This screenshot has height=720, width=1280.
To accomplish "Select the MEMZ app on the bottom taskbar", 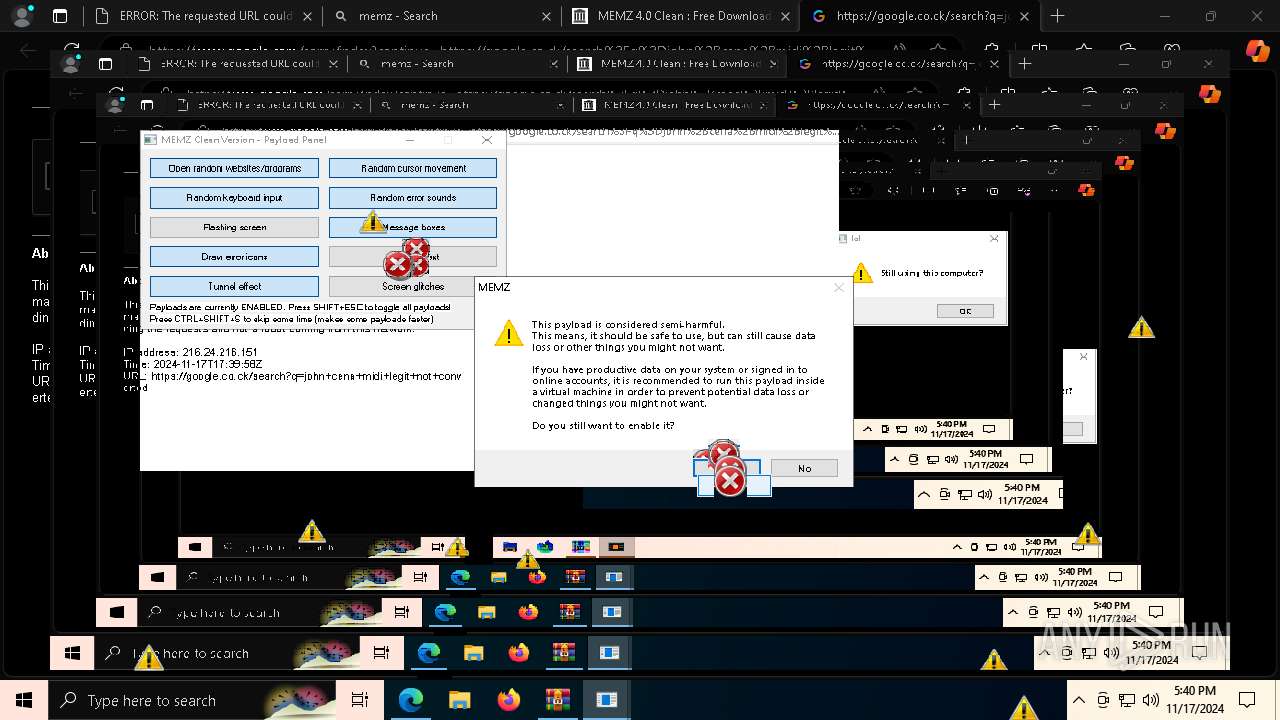I will click(x=606, y=700).
